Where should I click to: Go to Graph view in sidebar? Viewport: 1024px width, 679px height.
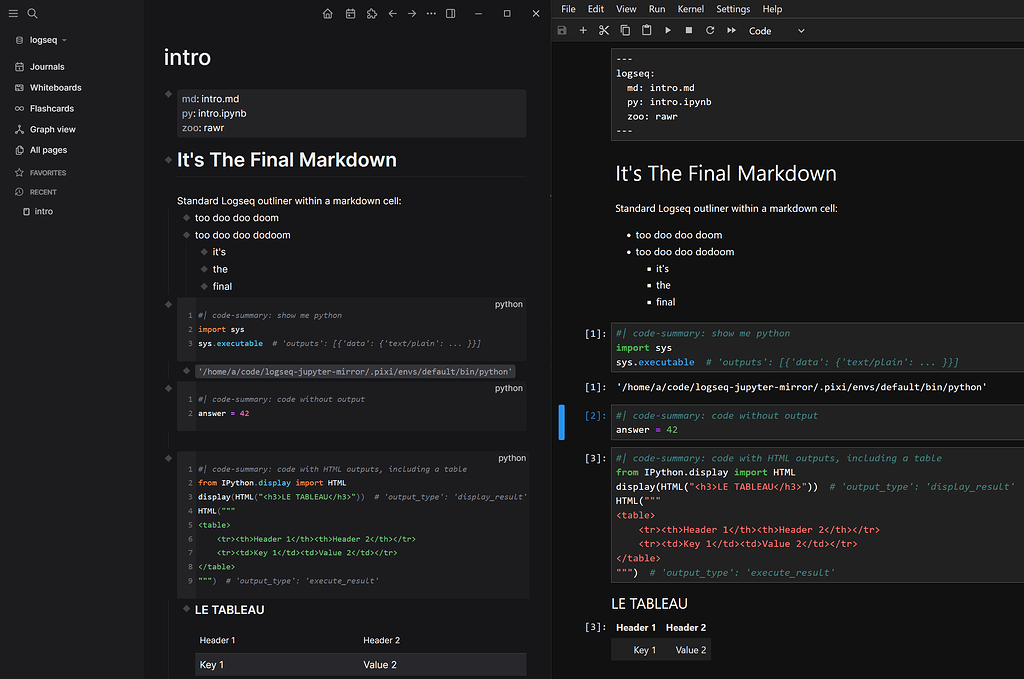52,129
